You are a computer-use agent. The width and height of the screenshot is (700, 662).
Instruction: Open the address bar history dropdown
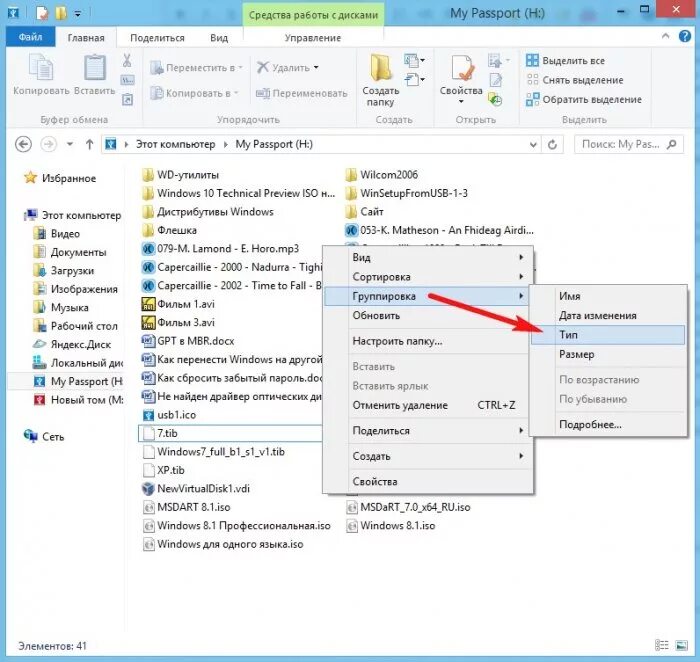click(x=533, y=145)
